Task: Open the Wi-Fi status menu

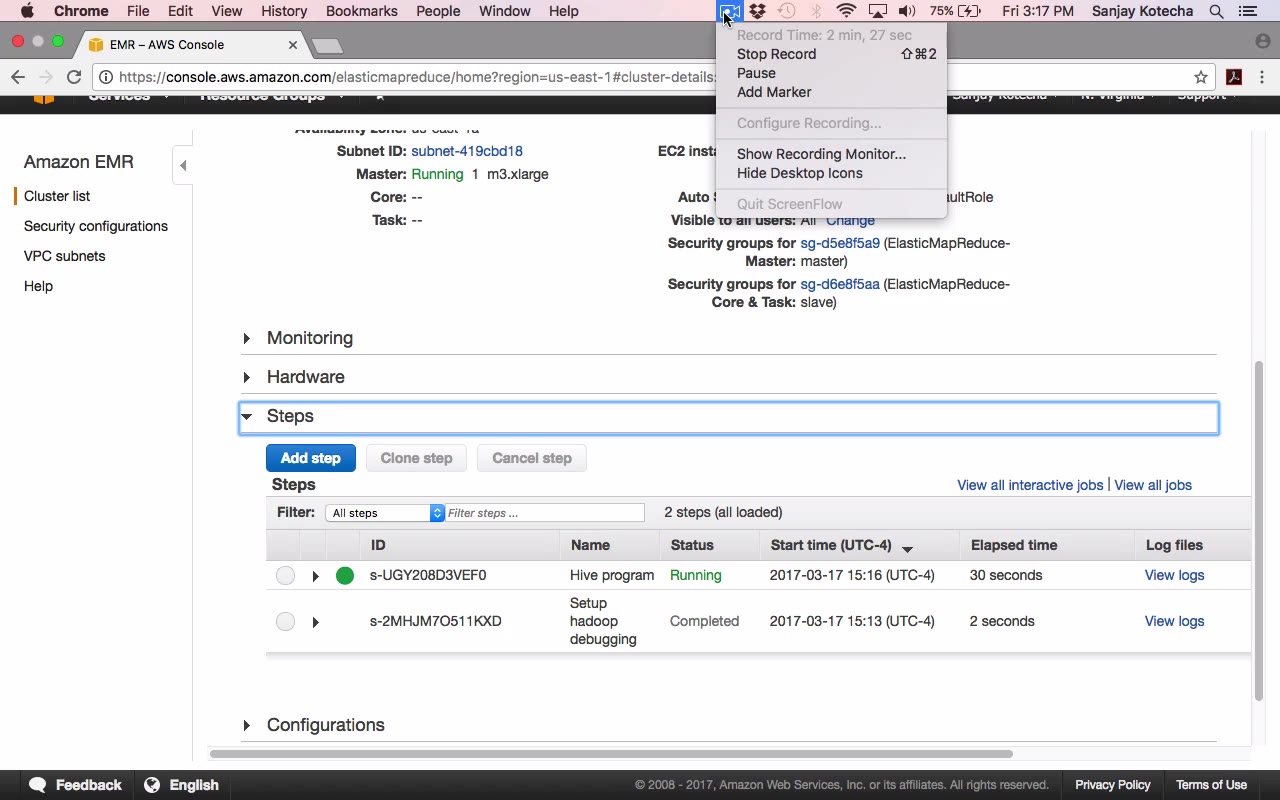Action: click(x=846, y=11)
